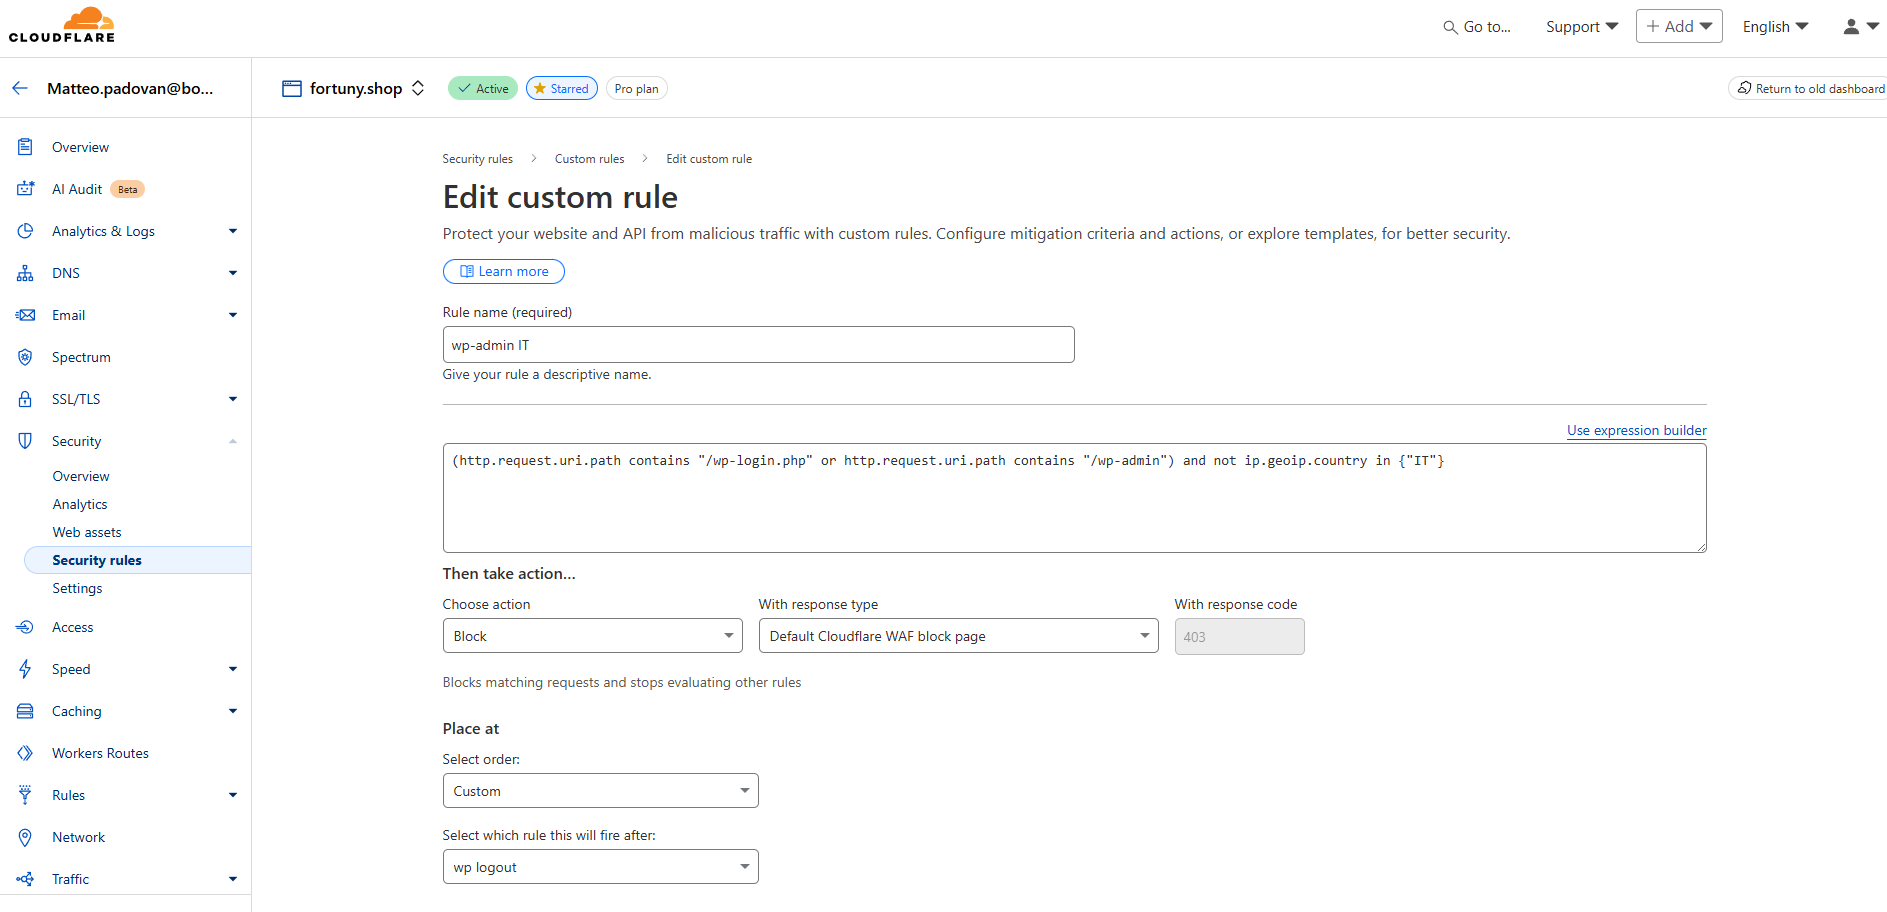Select Security rules sub-item
This screenshot has height=912, width=1887.
(138, 560)
